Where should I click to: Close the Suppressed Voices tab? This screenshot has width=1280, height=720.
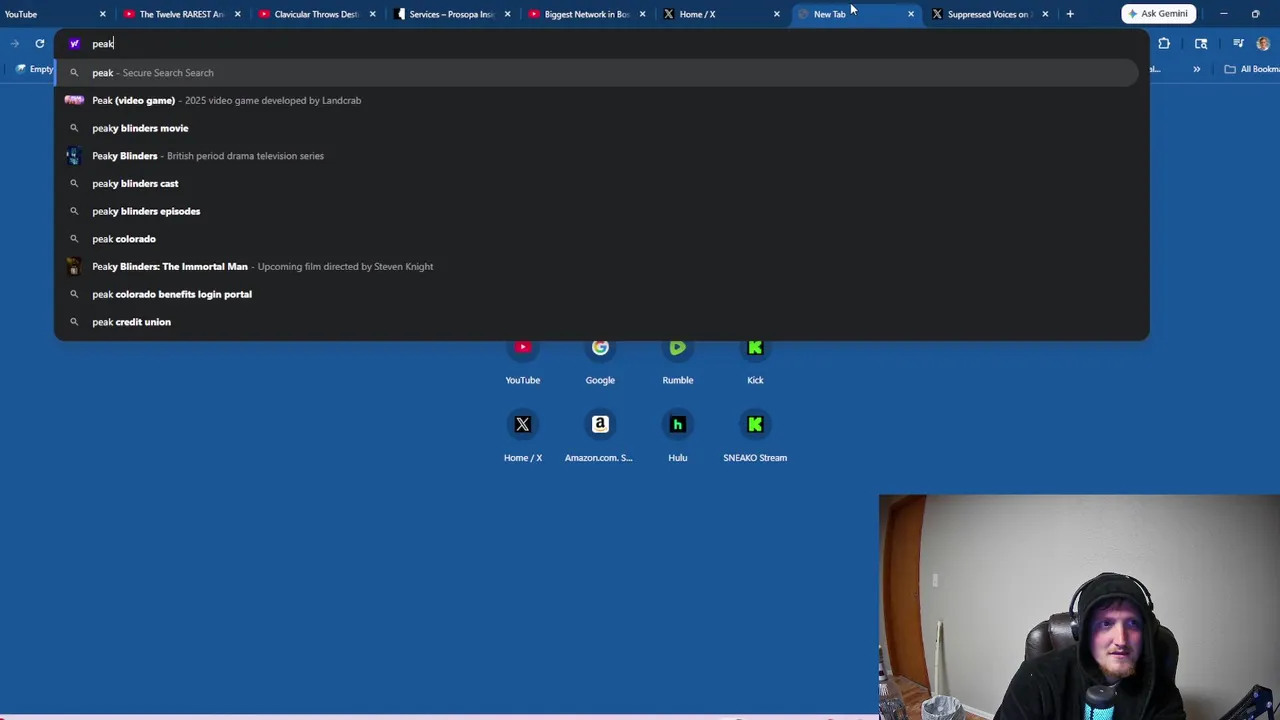click(x=1045, y=14)
